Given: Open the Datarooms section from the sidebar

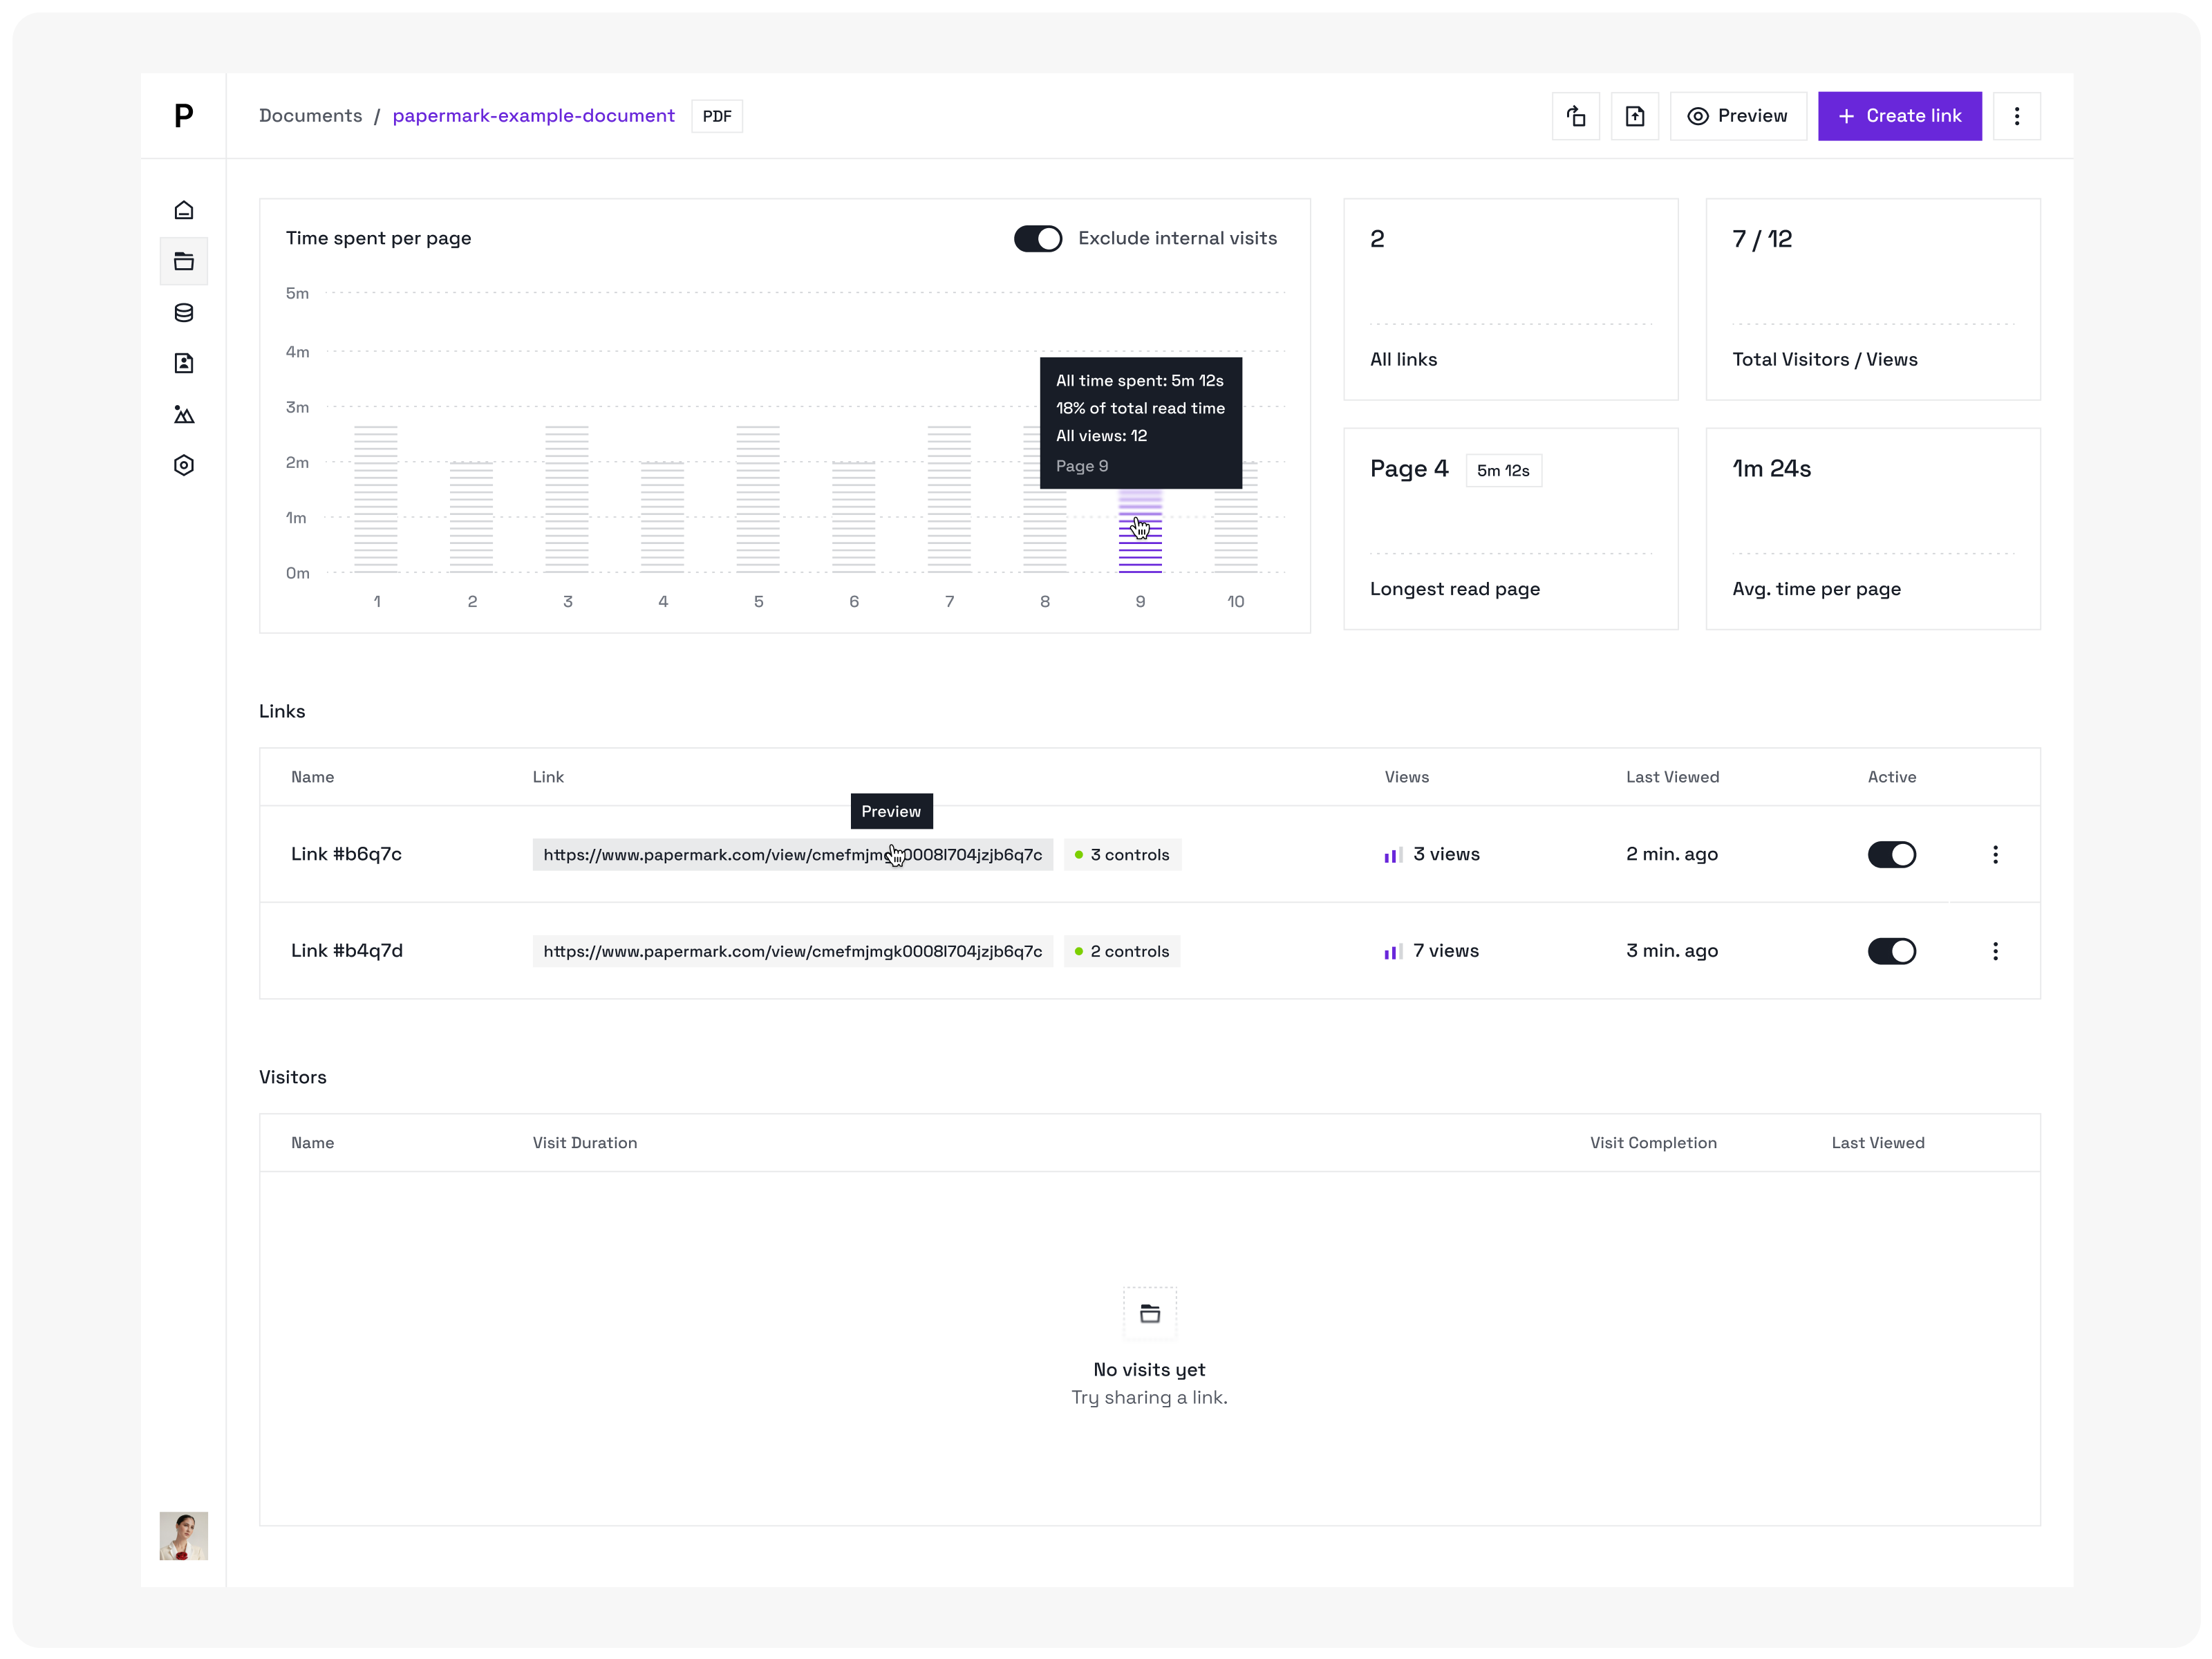Looking at the screenshot, I should coord(184,313).
